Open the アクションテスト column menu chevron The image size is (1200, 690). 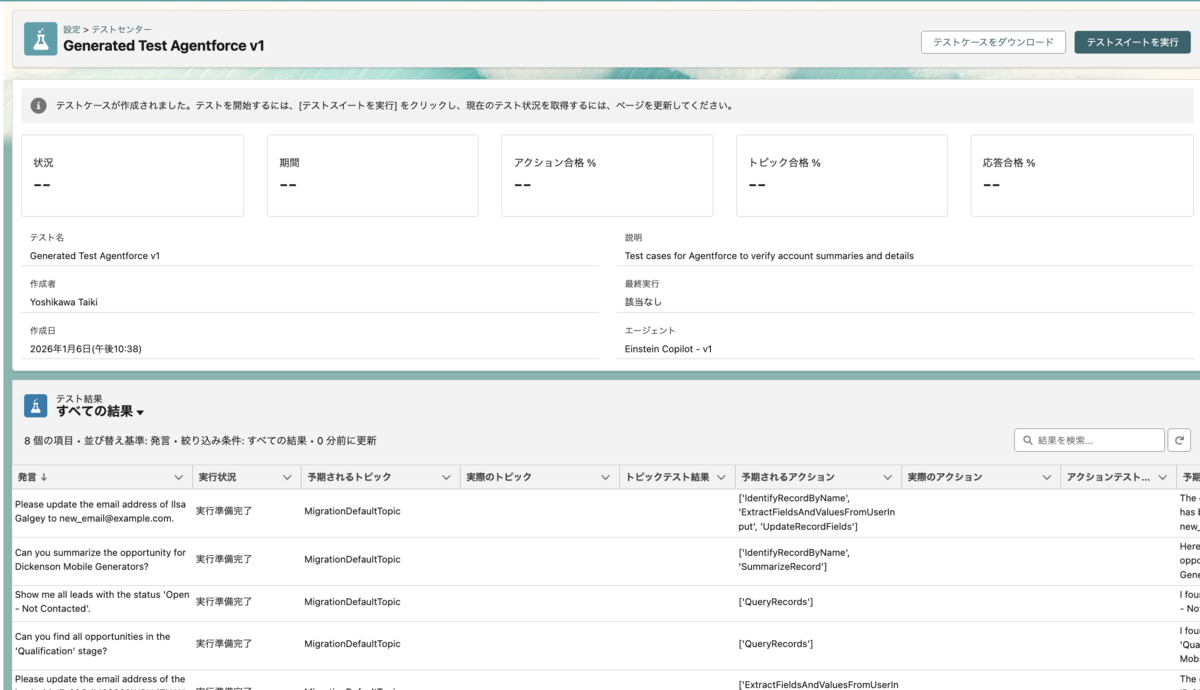tap(1161, 477)
